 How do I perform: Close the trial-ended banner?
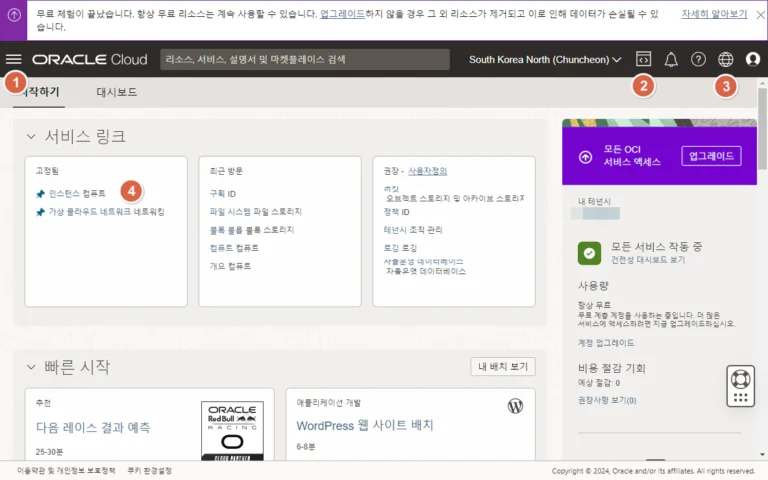click(x=760, y=15)
